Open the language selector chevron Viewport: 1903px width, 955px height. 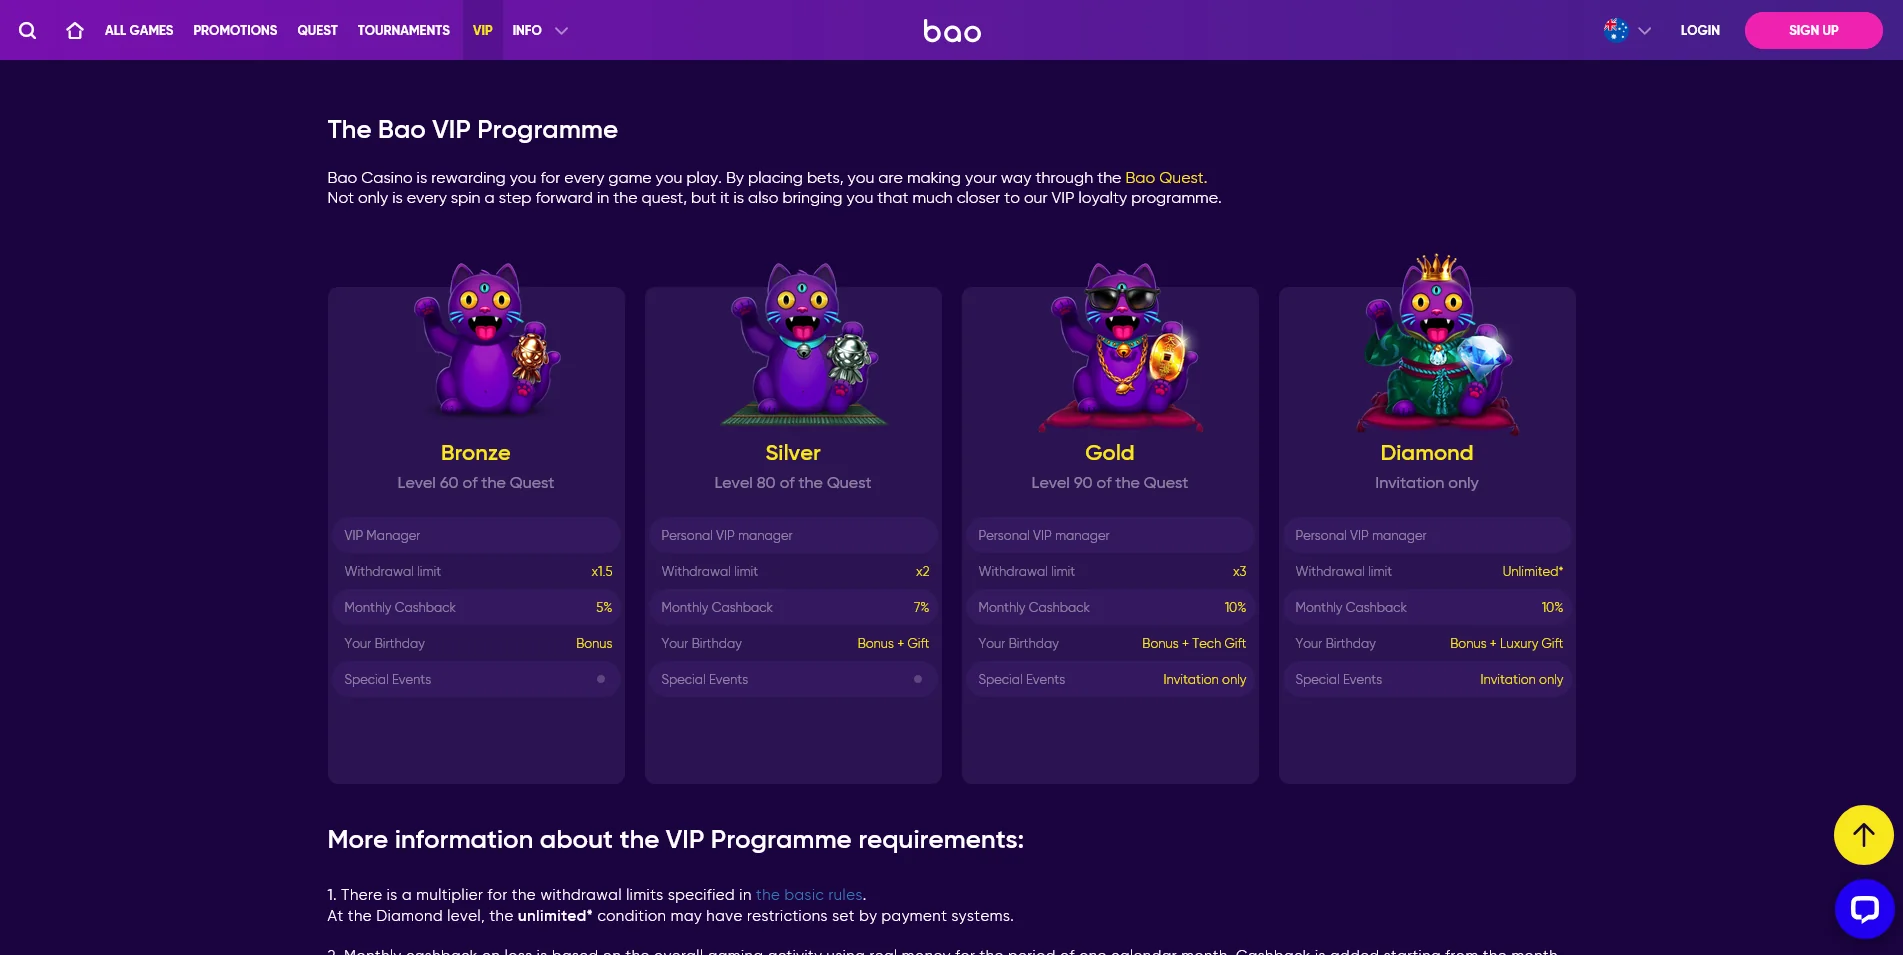[x=1644, y=30]
